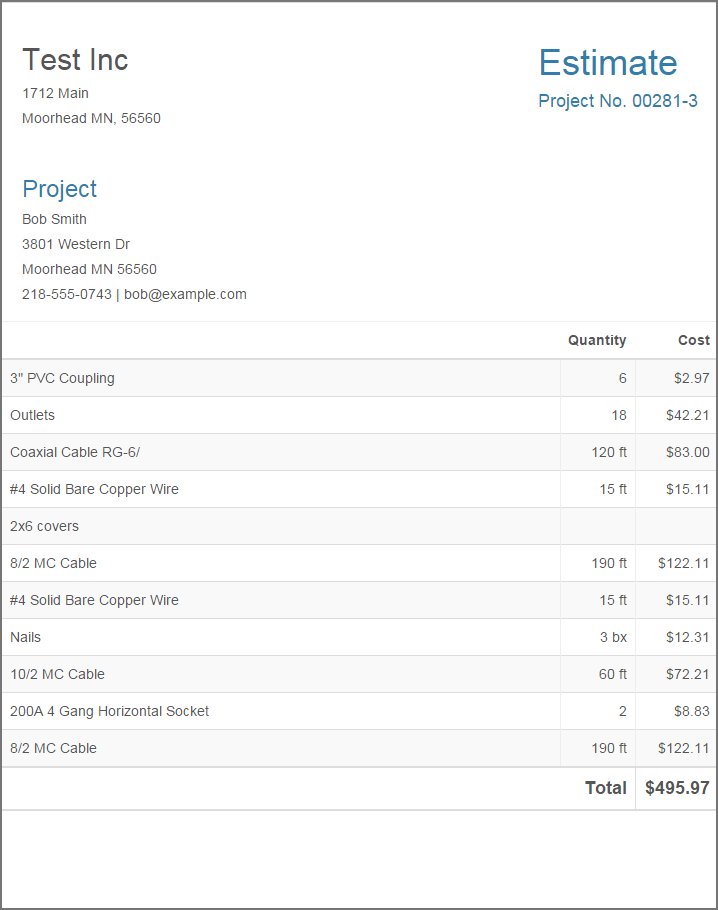
Task: Select the $495.97 total amount
Action: coord(677,788)
